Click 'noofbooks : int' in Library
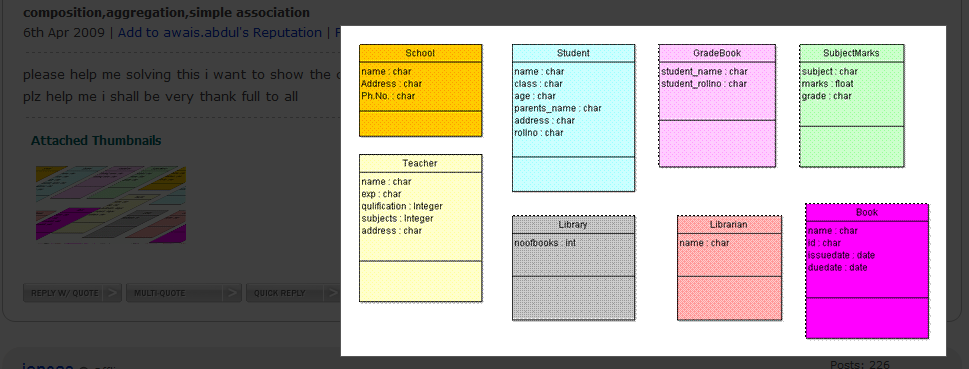Viewport: 969px width, 369px height. (x=545, y=243)
